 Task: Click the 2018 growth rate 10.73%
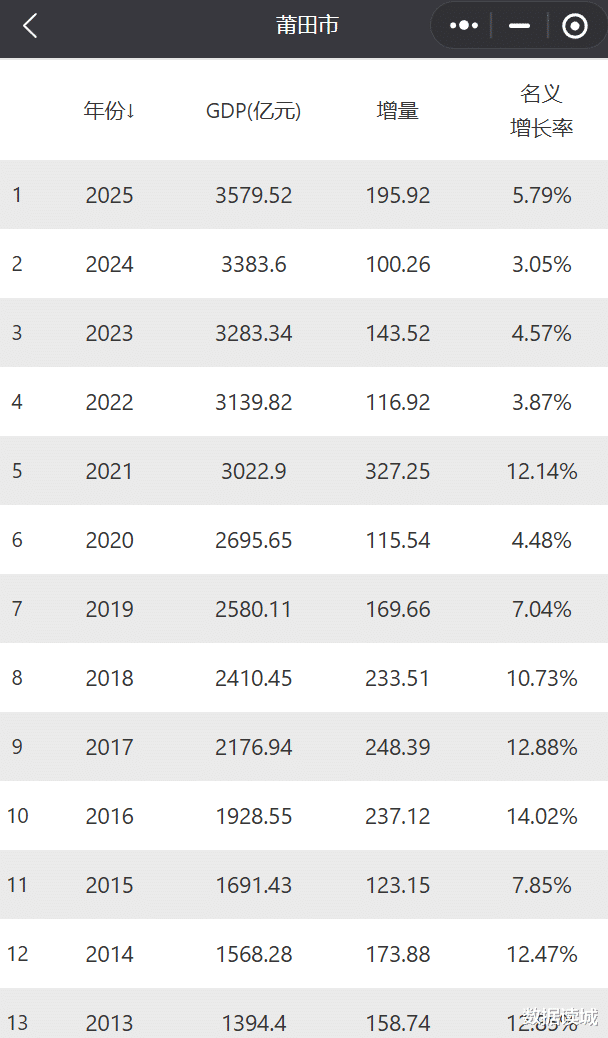pyautogui.click(x=541, y=678)
